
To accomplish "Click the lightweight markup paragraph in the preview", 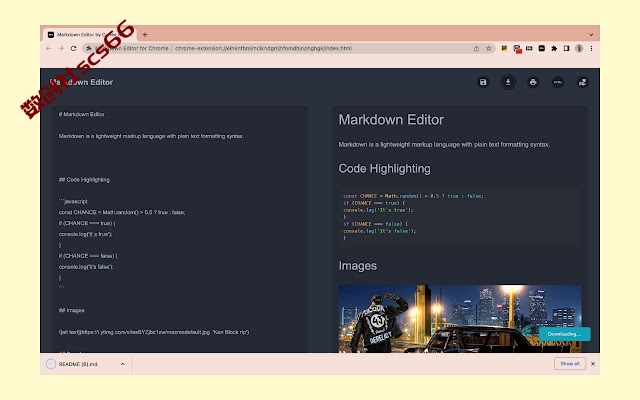I will [444, 144].
